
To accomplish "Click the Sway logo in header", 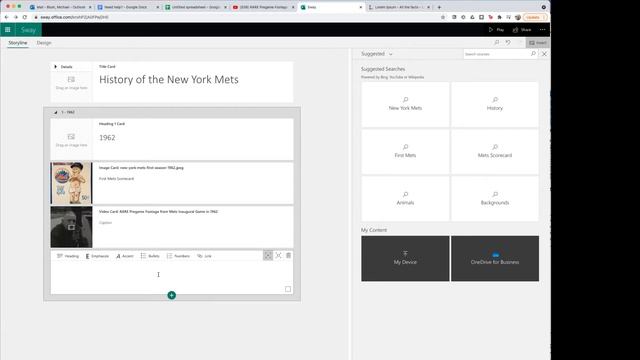I will point(28,30).
